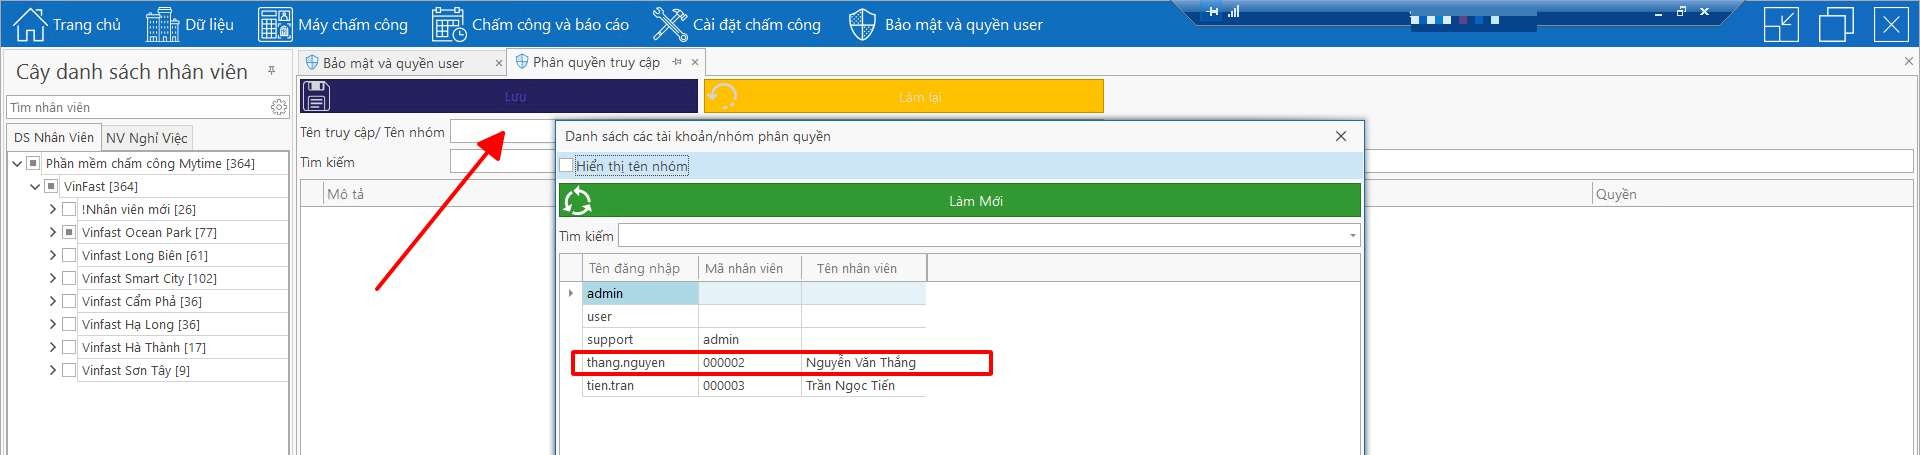Collapse the VinFast [364] tree node
Viewport: 1920px width, 455px height.
click(35, 186)
